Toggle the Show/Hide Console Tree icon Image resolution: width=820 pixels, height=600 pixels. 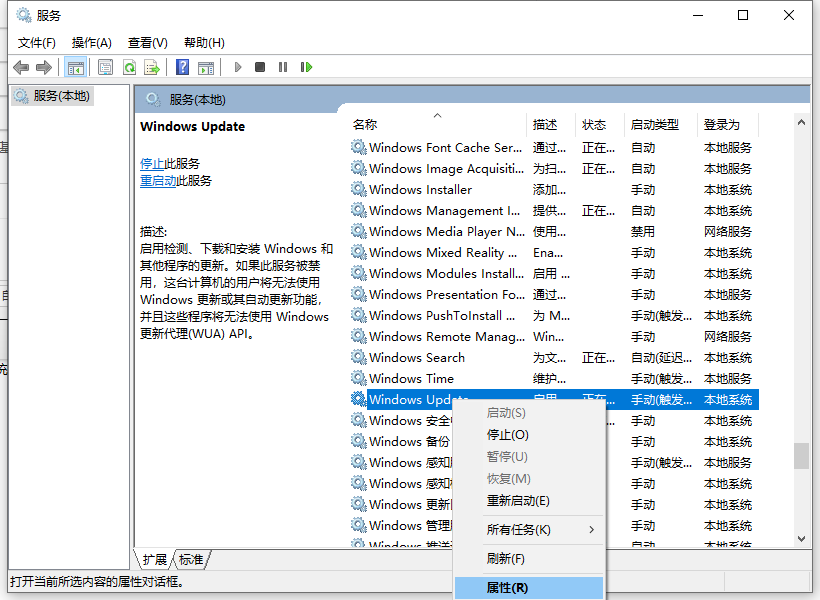pos(74,66)
